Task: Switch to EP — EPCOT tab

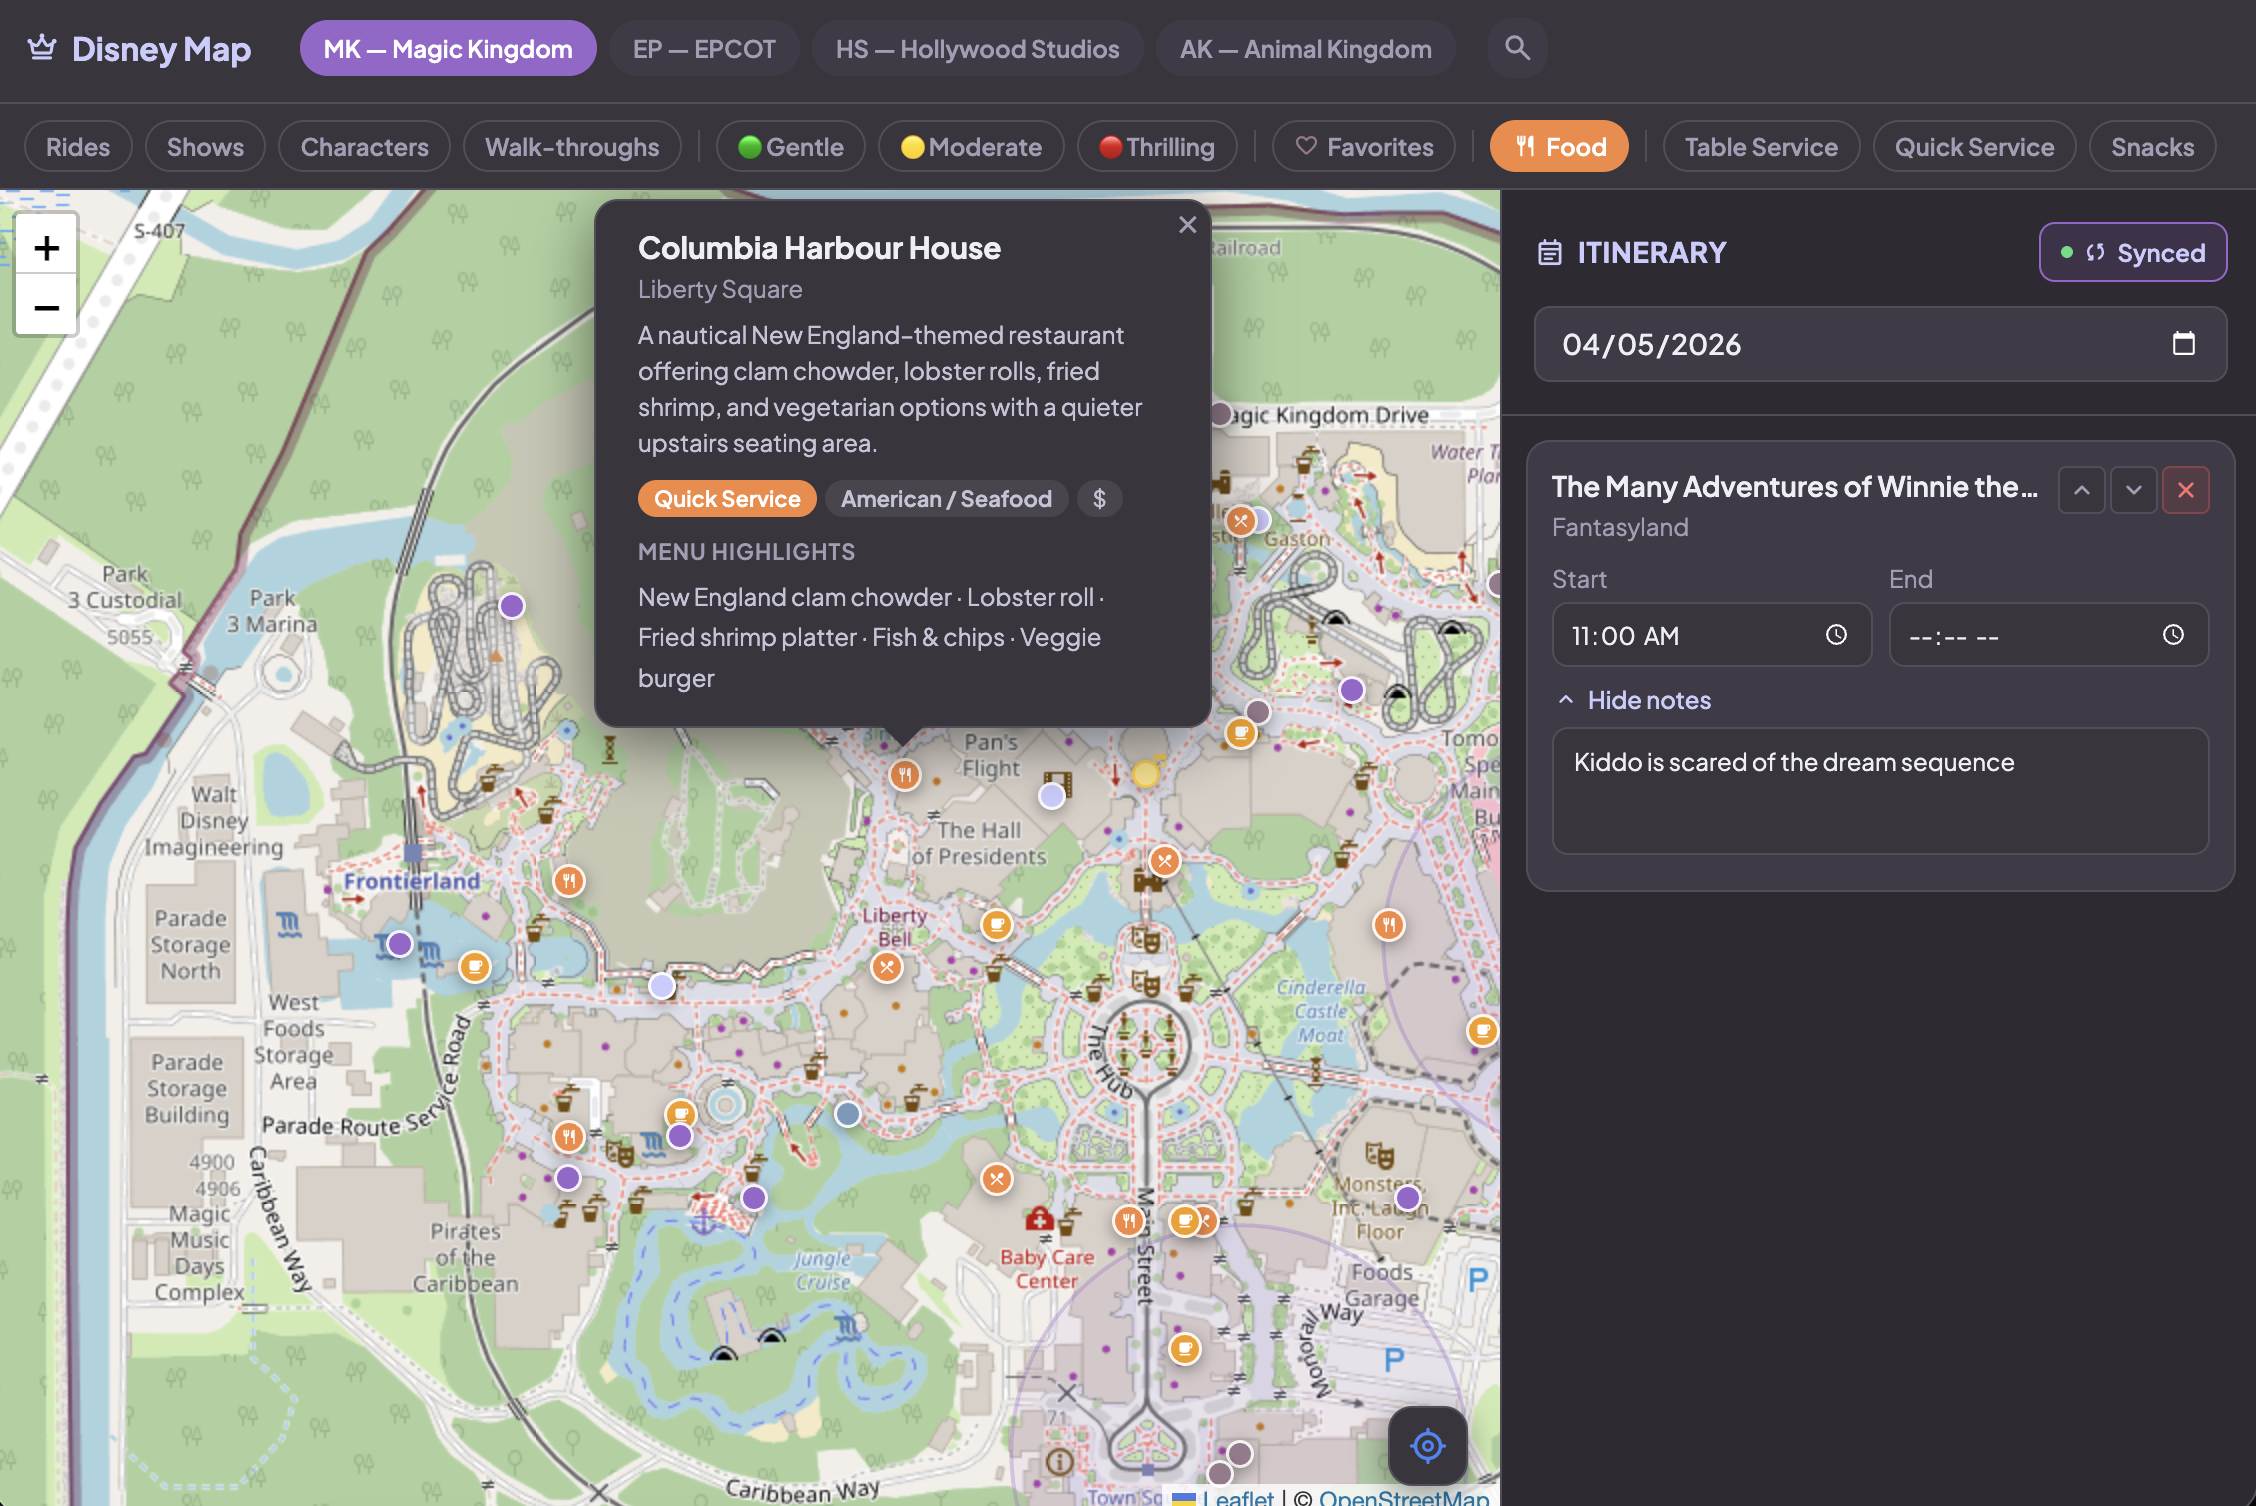Action: click(x=704, y=48)
